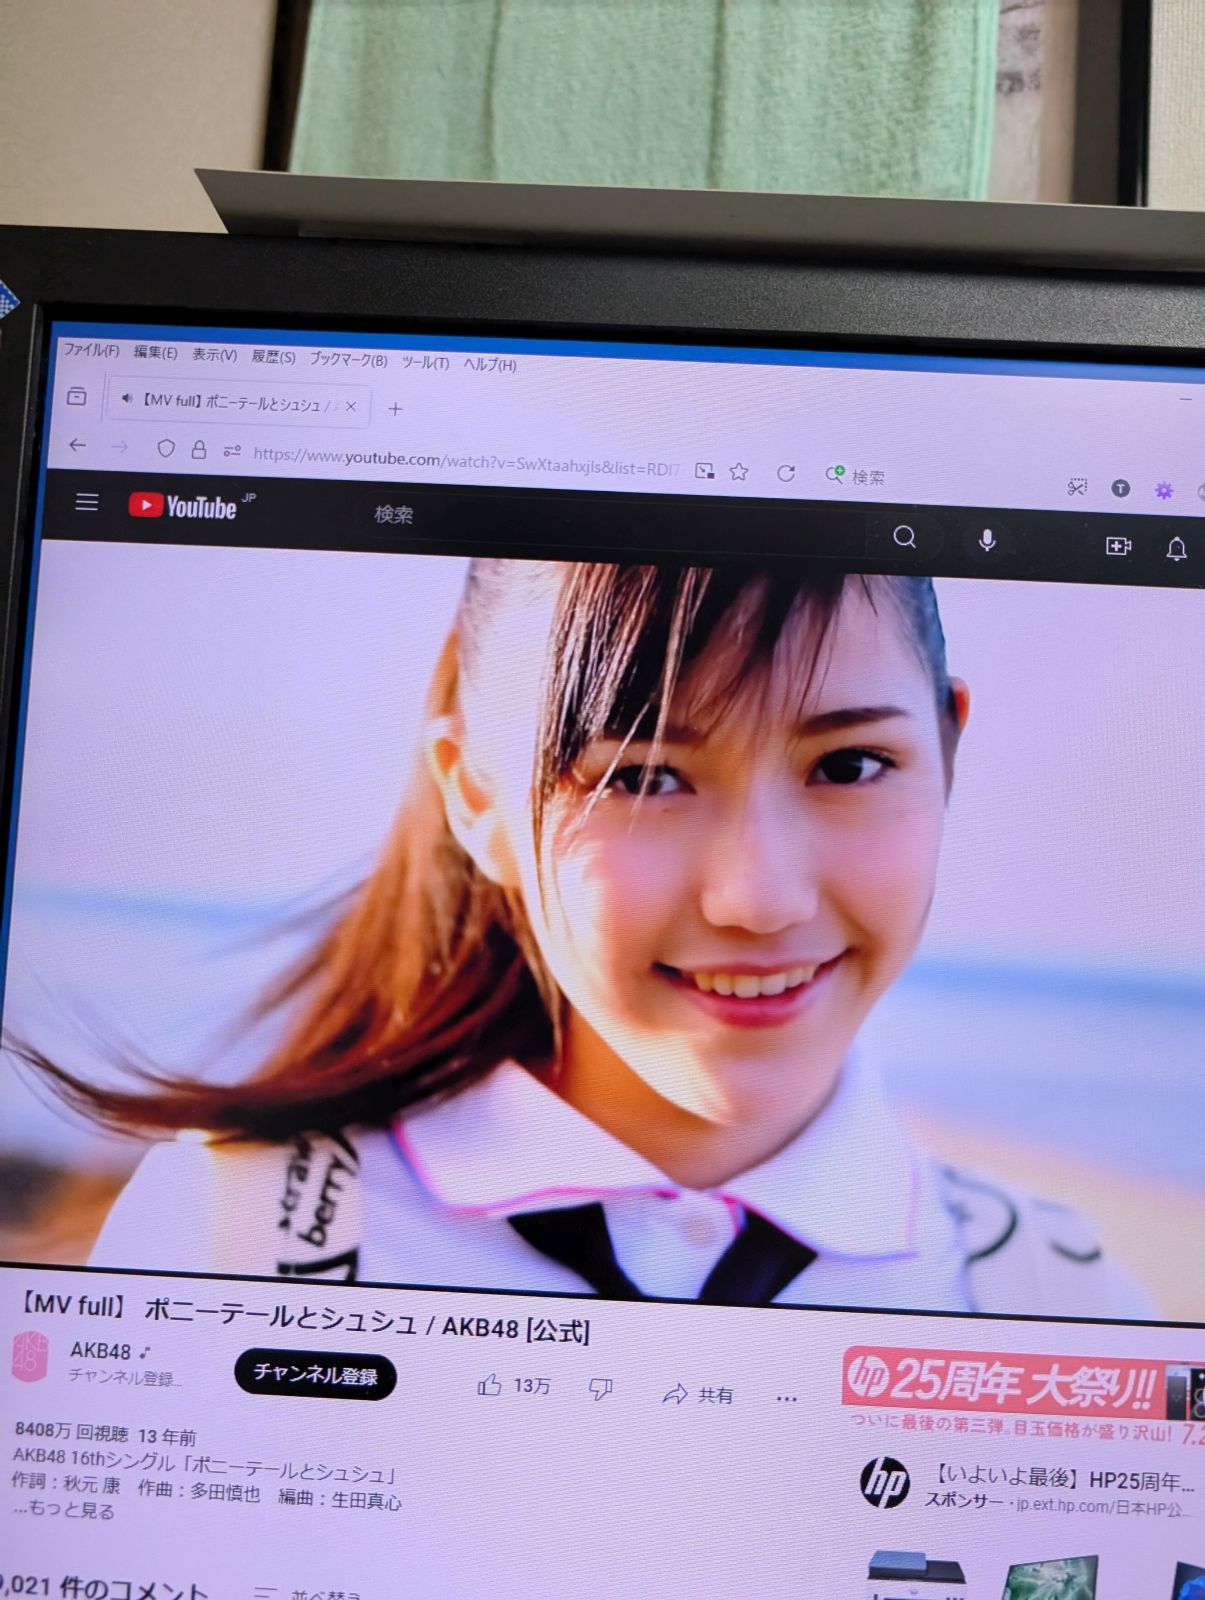The width and height of the screenshot is (1205, 1600).
Task: Focus the YouTube URL address bar
Action: 465,462
